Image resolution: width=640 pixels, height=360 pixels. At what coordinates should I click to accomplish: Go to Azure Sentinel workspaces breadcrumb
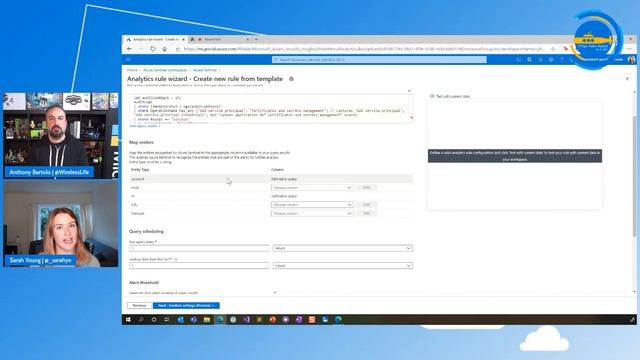[165, 70]
